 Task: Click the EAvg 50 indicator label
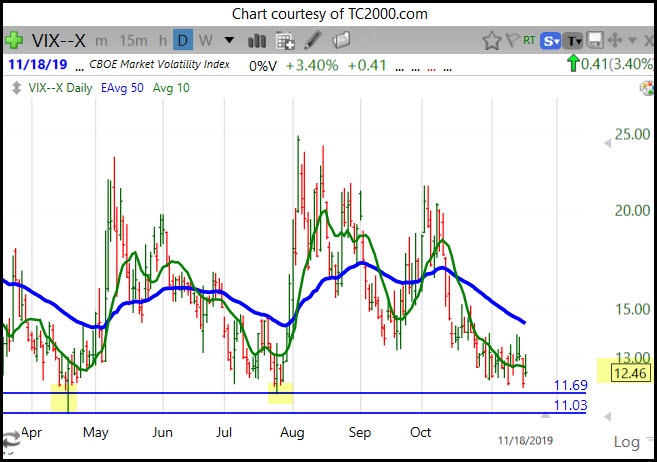[x=122, y=88]
